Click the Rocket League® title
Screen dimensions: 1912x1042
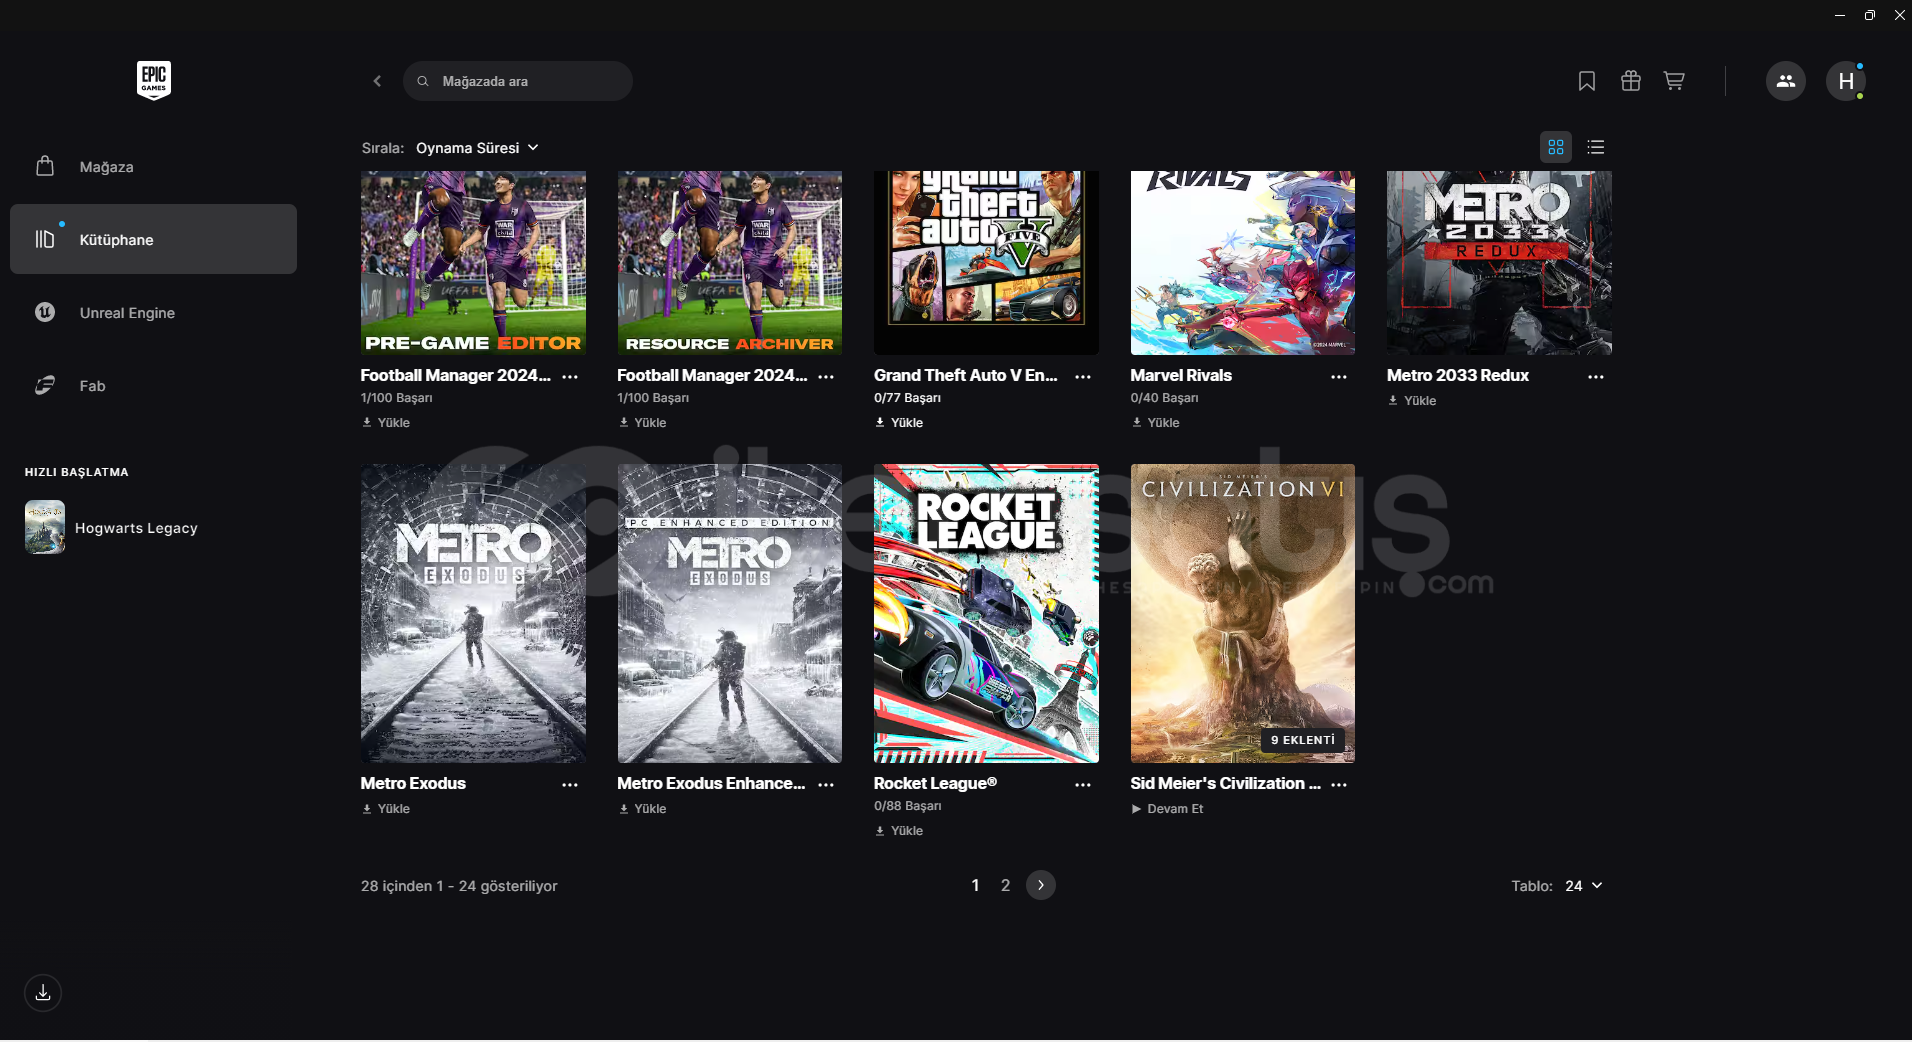click(935, 784)
